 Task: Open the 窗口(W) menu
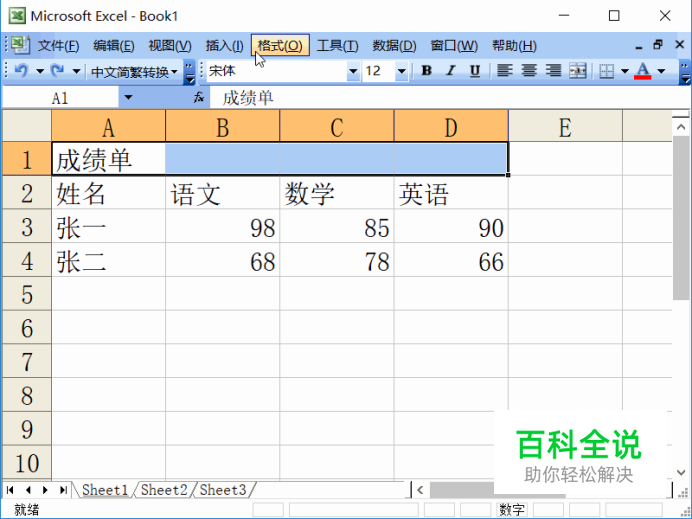pos(454,45)
